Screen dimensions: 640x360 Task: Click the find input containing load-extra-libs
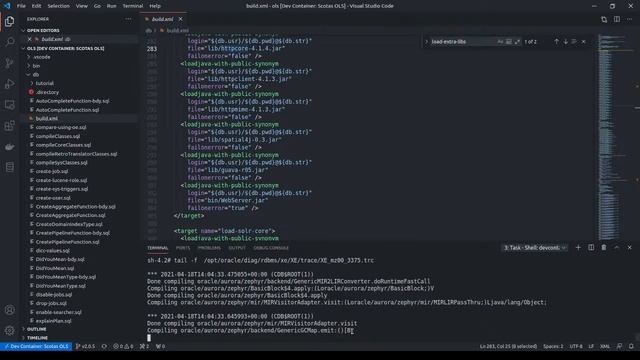pyautogui.click(x=463, y=42)
